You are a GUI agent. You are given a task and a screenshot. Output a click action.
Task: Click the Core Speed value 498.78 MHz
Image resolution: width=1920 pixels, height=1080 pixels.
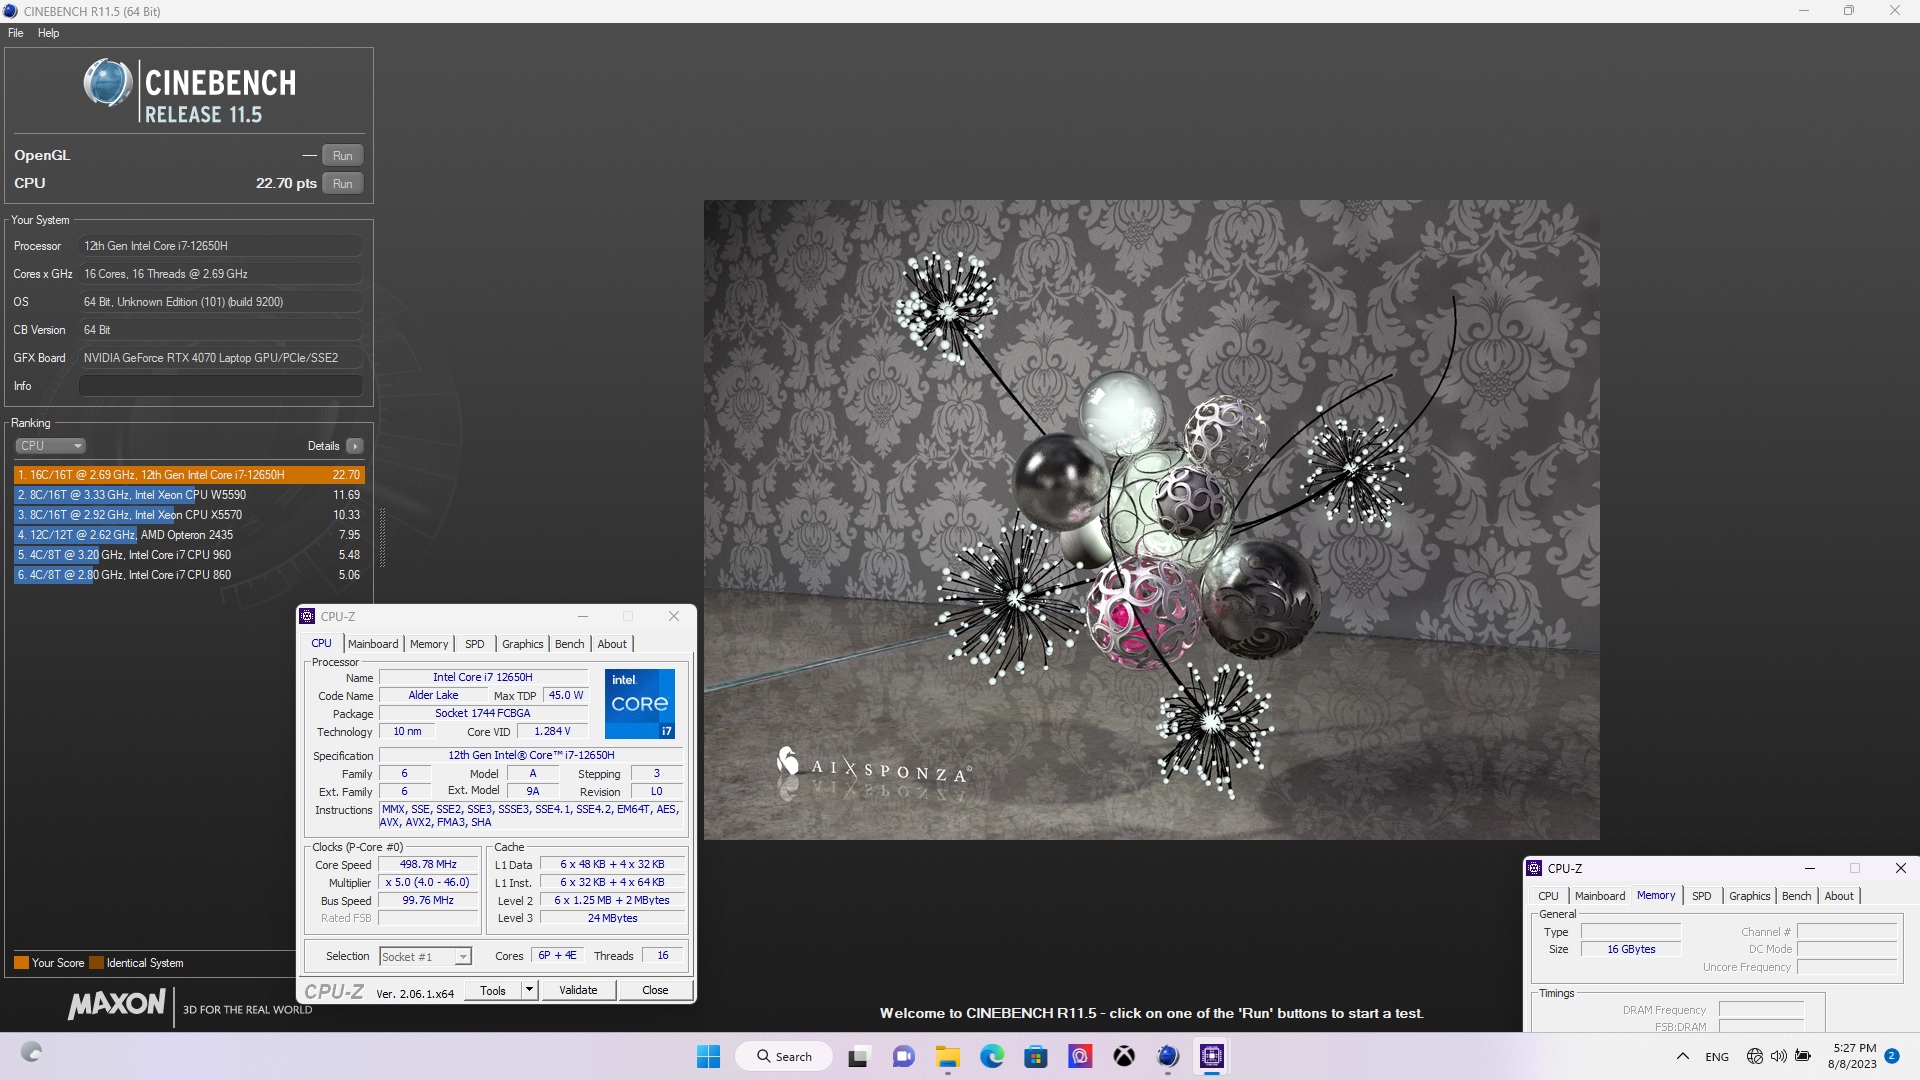click(x=428, y=865)
